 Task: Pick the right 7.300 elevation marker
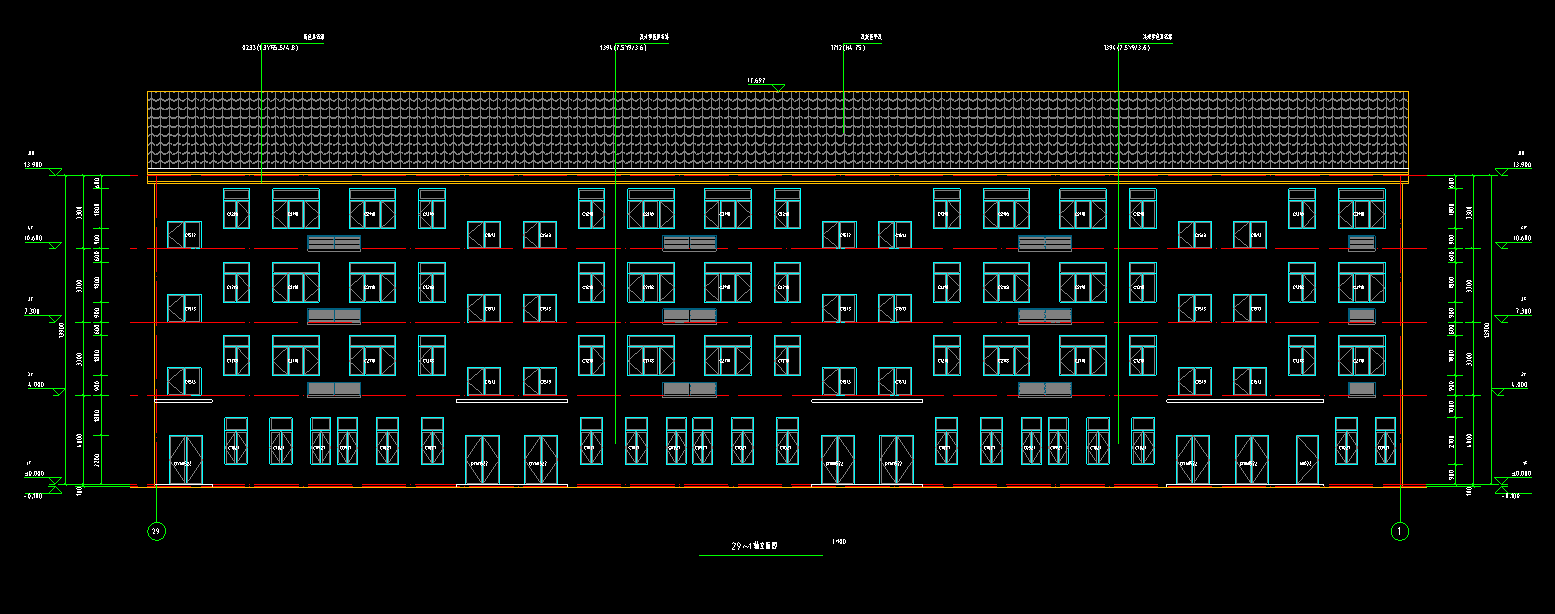coord(1521,312)
